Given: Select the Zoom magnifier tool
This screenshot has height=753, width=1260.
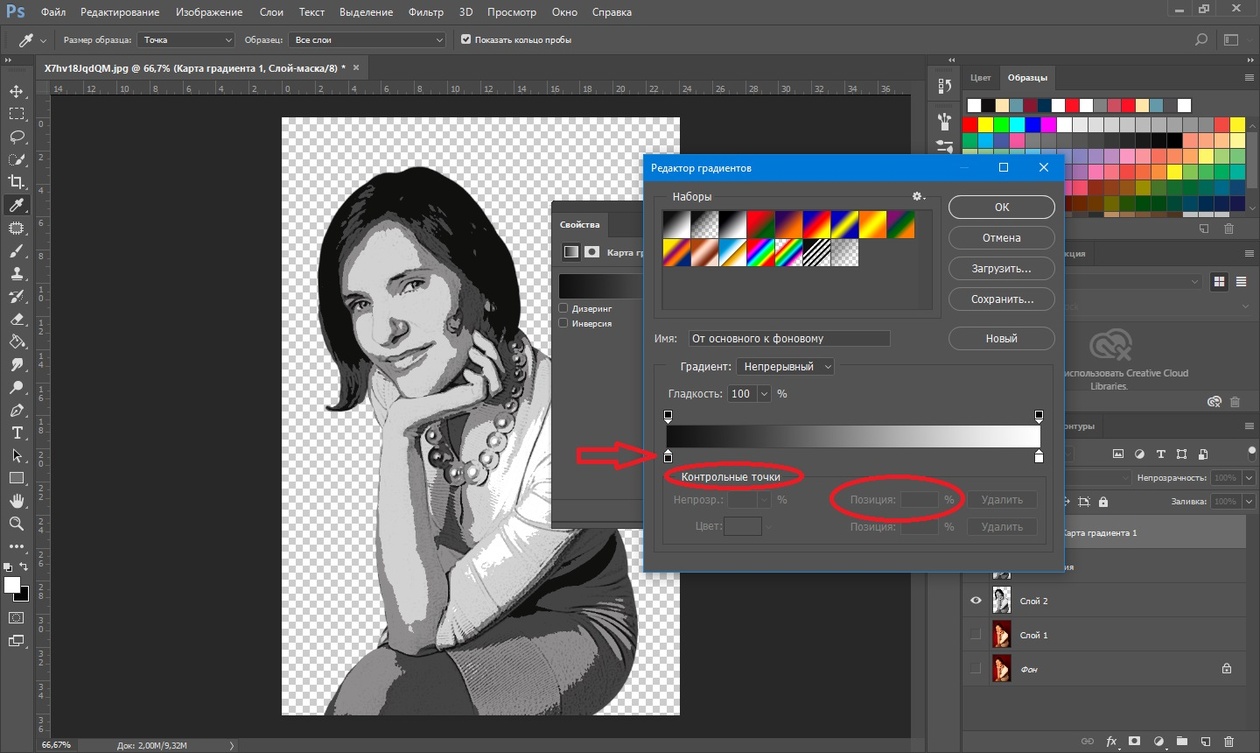Looking at the screenshot, I should point(17,523).
